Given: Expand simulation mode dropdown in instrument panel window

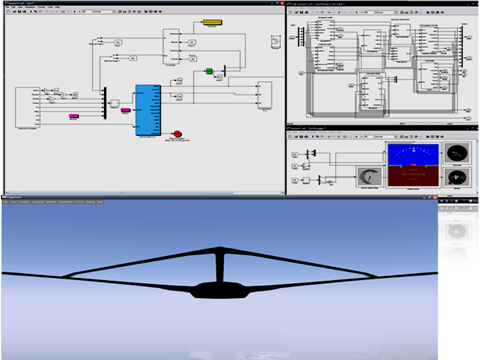Looking at the screenshot, I should pyautogui.click(x=386, y=137).
